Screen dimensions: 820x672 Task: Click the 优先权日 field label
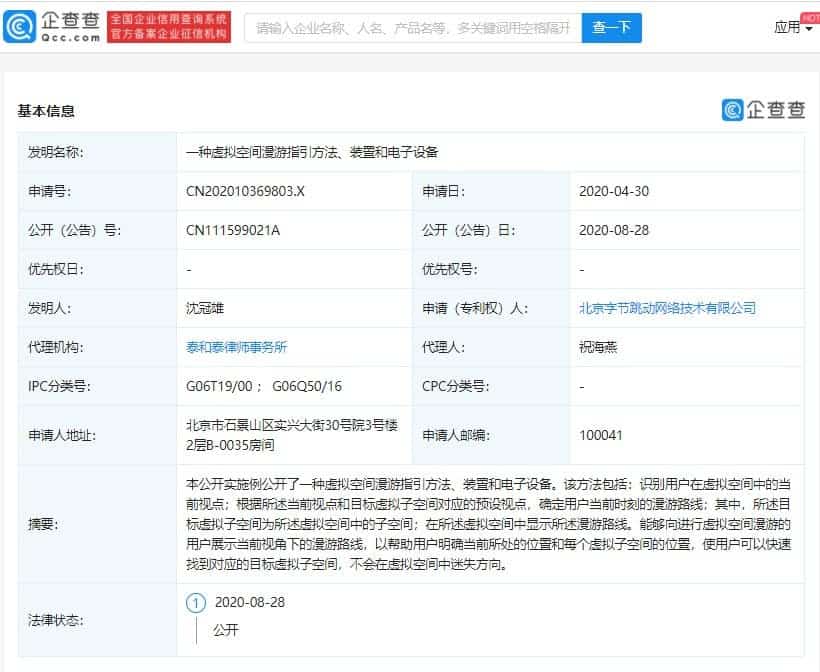[x=55, y=269]
